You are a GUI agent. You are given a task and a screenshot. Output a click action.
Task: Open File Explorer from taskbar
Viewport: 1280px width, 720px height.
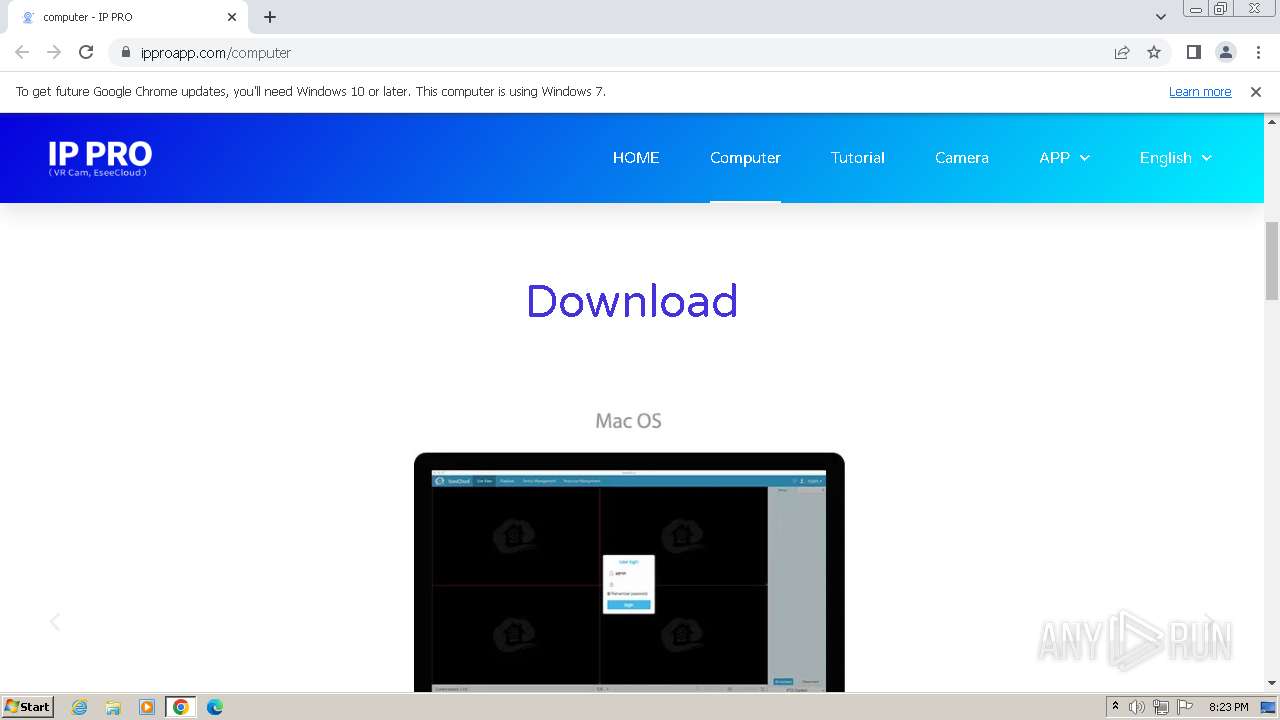click(113, 707)
